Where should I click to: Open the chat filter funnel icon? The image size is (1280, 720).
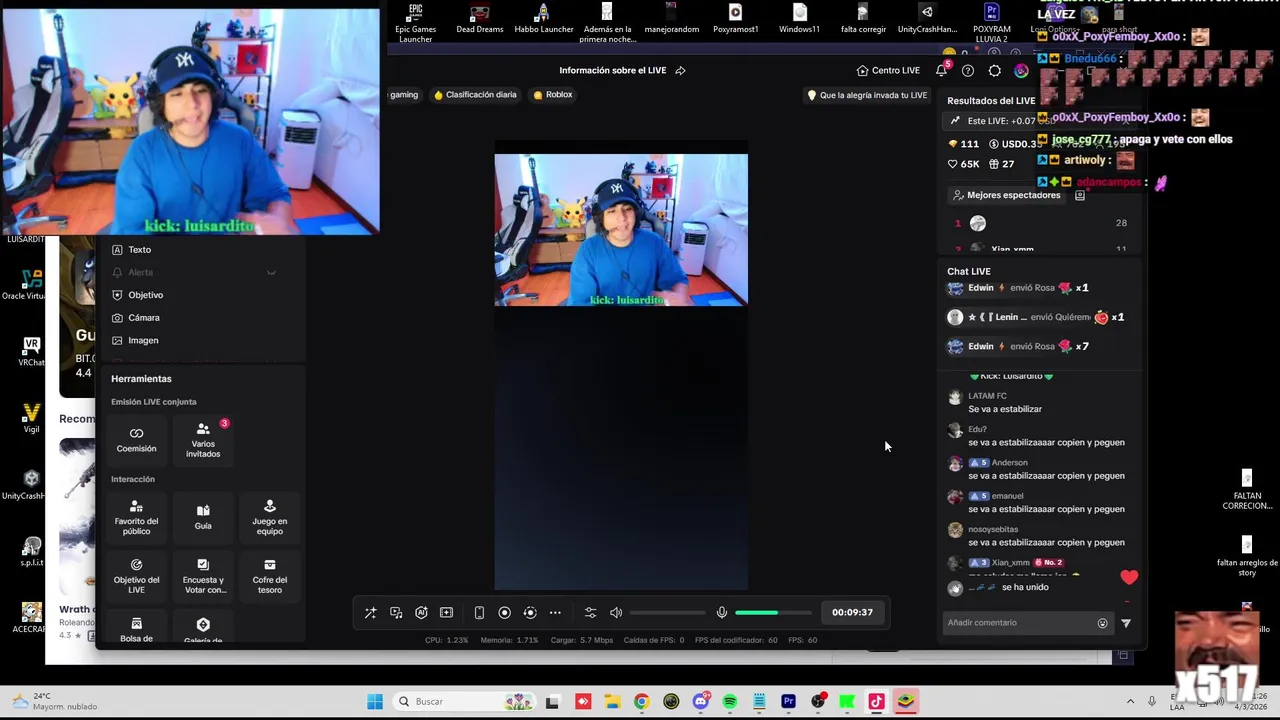point(1126,623)
